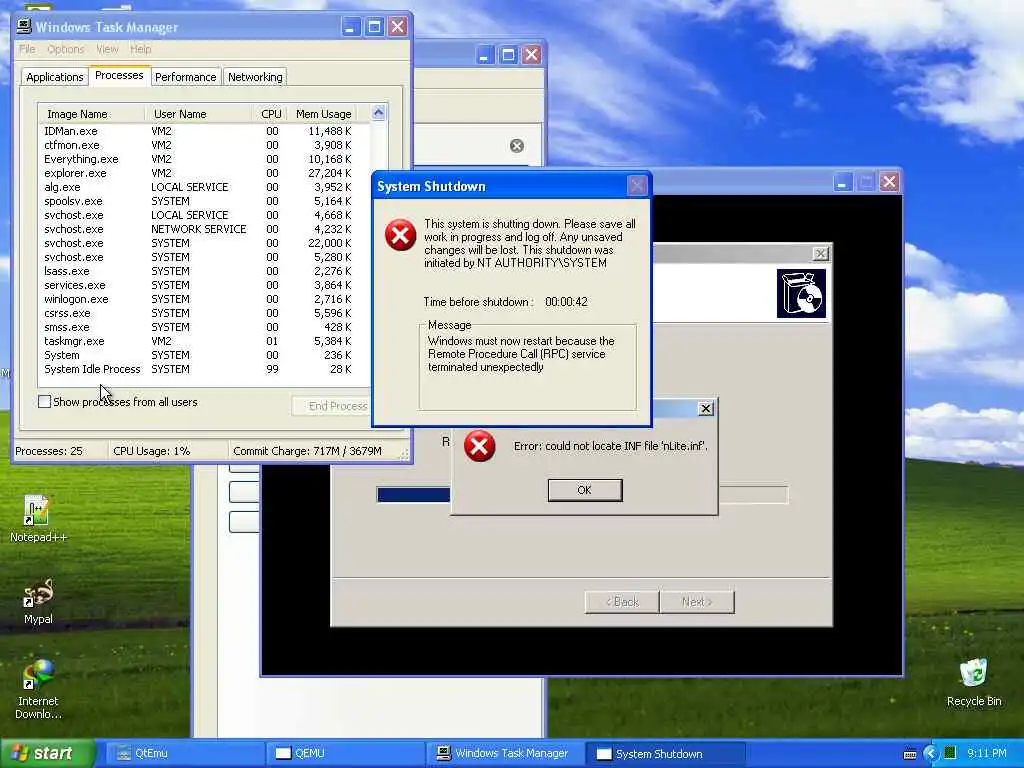Screen dimensions: 1024x768
Task: Select the taskmgr.exe process row
Action: pos(204,342)
